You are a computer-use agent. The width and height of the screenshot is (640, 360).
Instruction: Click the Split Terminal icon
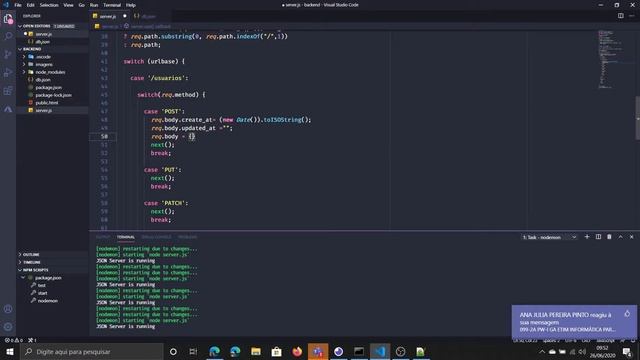pos(598,237)
